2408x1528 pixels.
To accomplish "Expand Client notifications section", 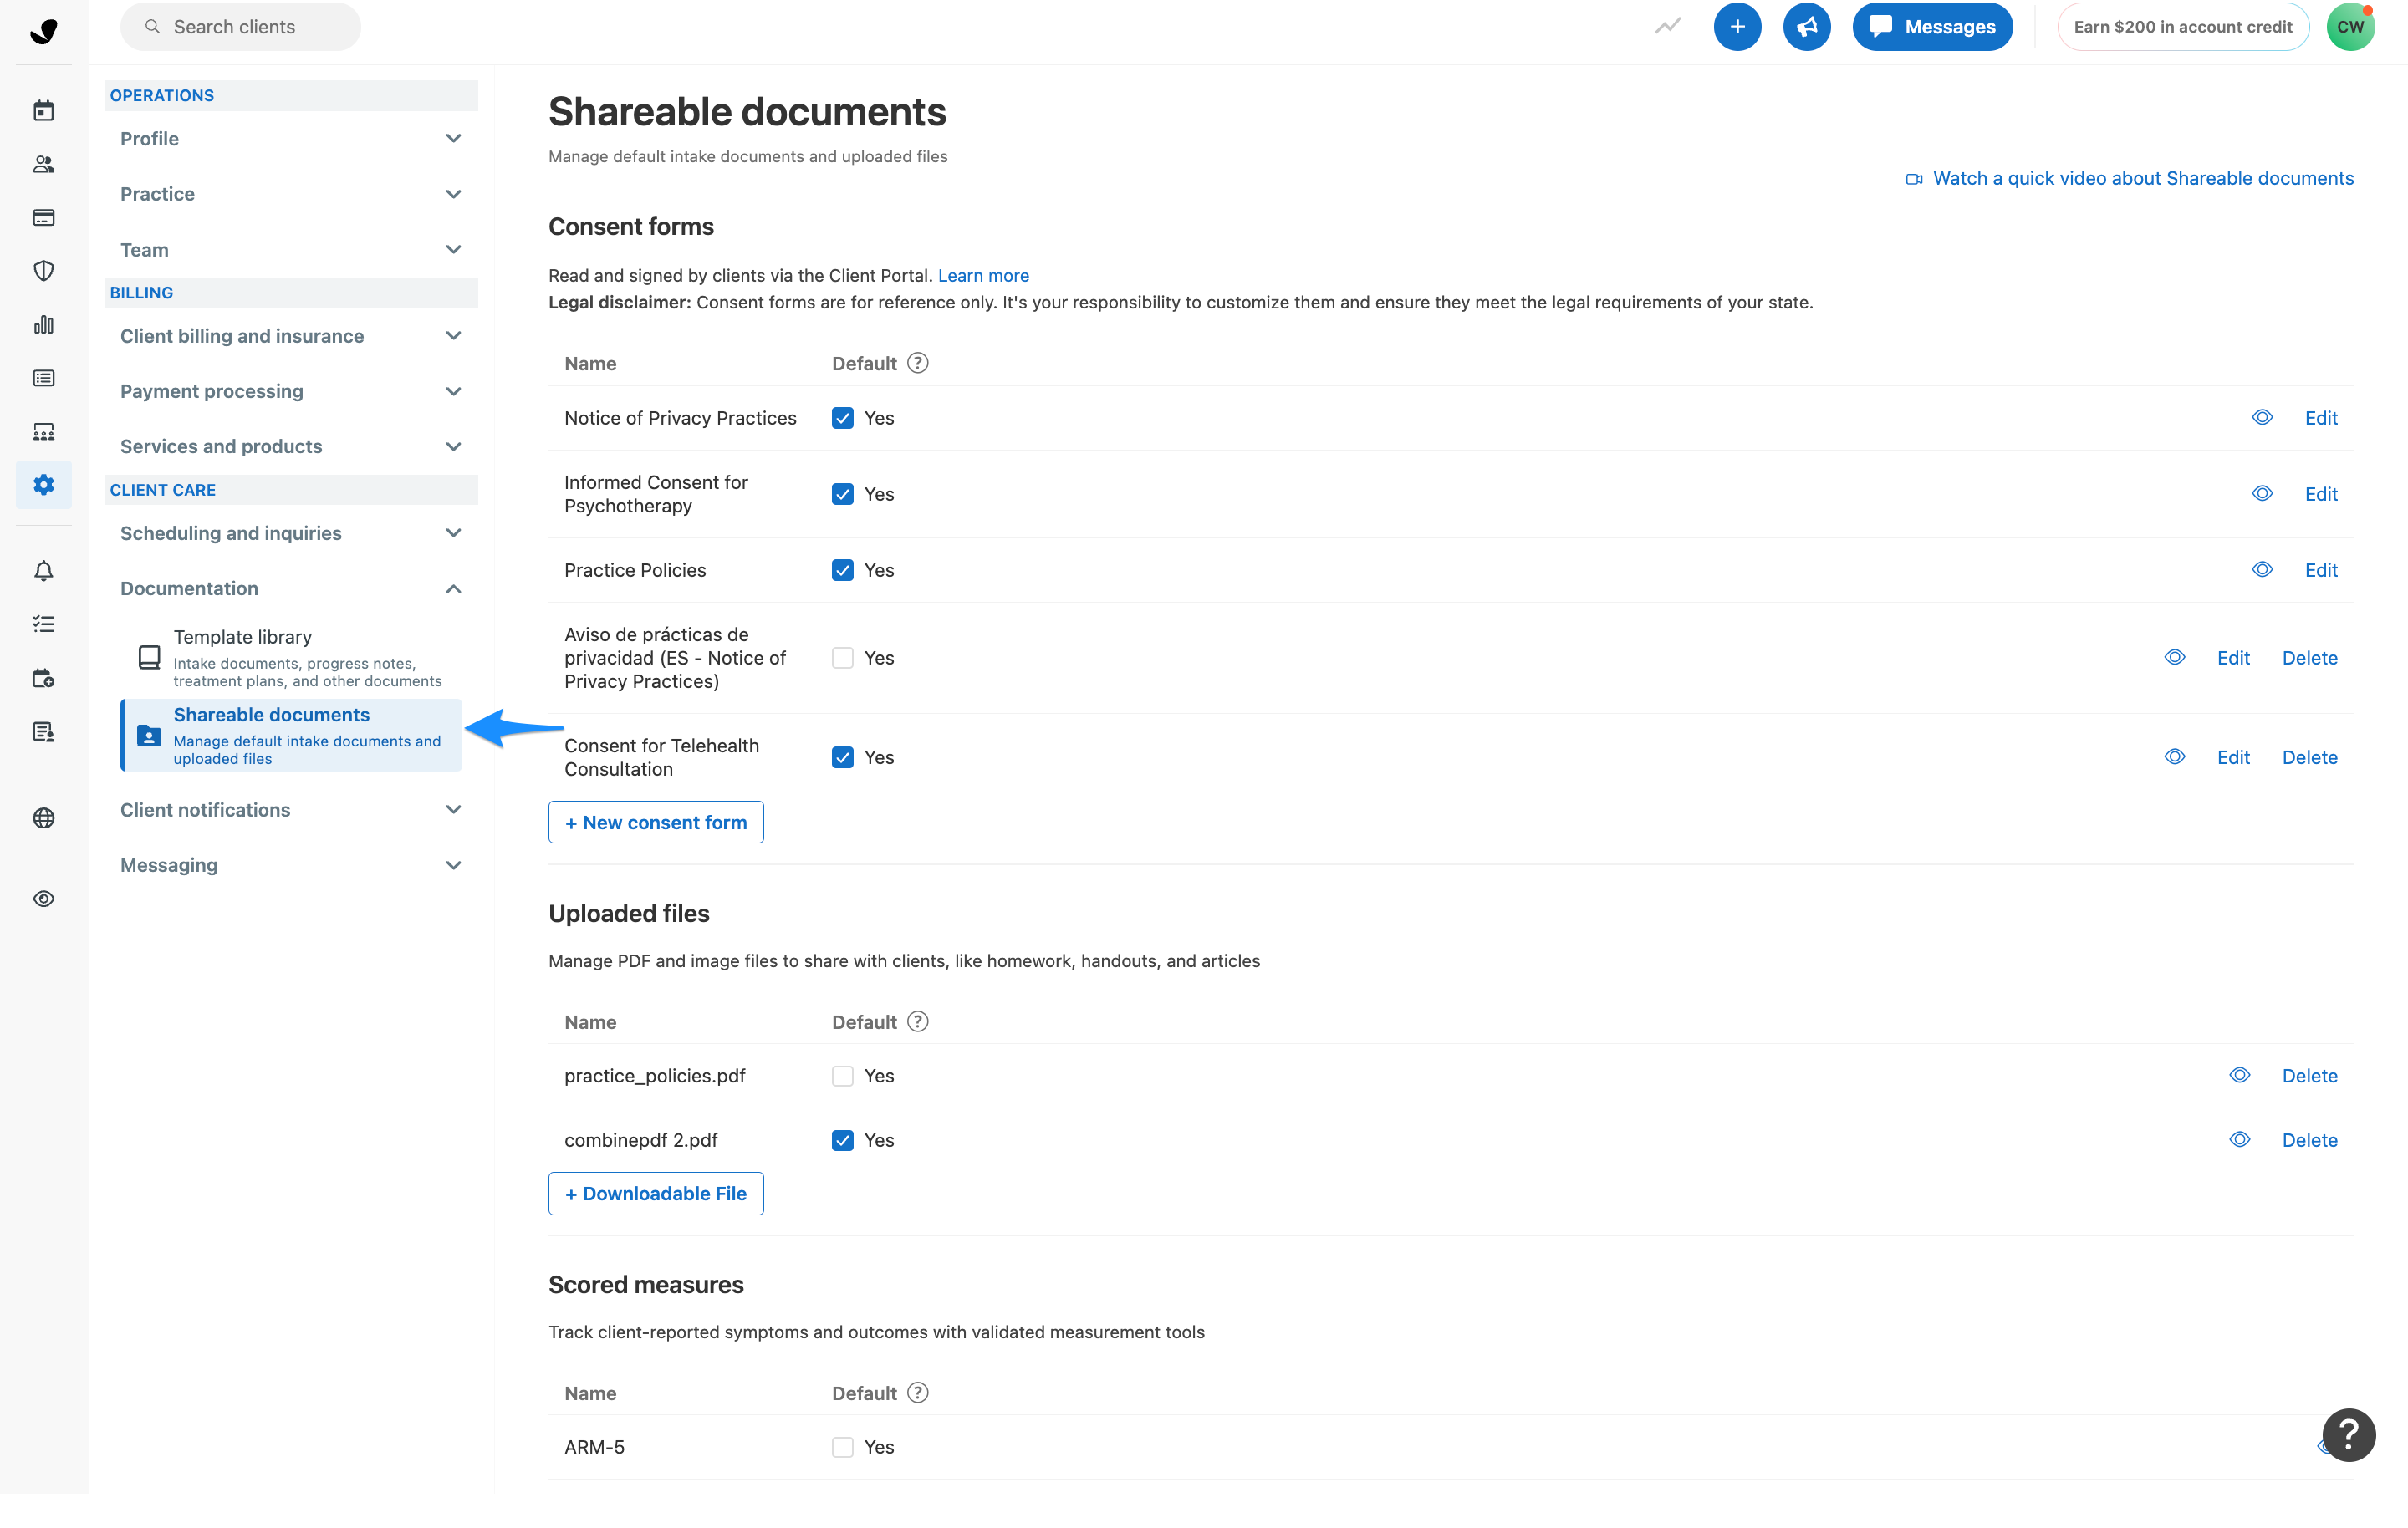I will point(290,810).
